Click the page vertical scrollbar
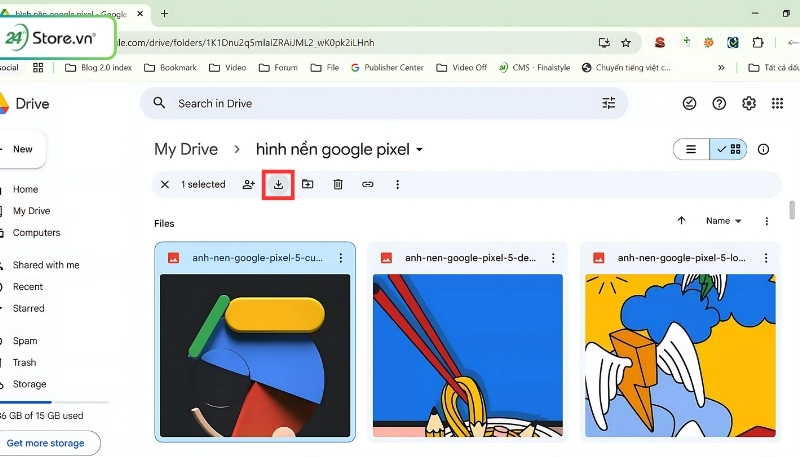Screen dimensions: 800x457 (792, 210)
